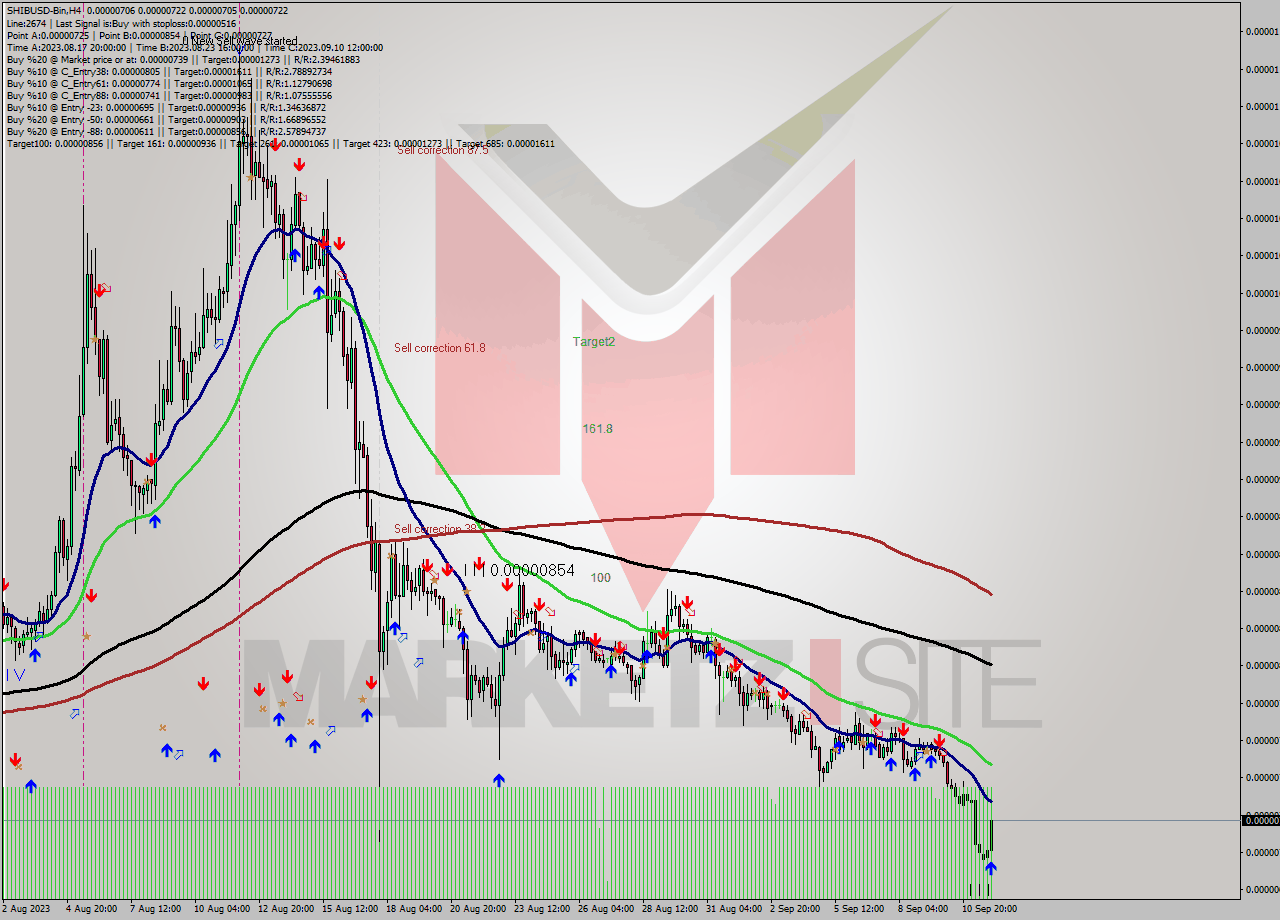Click the '8 Sep 04:00' time axis label
Screen dimensions: 1280x920
[923, 908]
